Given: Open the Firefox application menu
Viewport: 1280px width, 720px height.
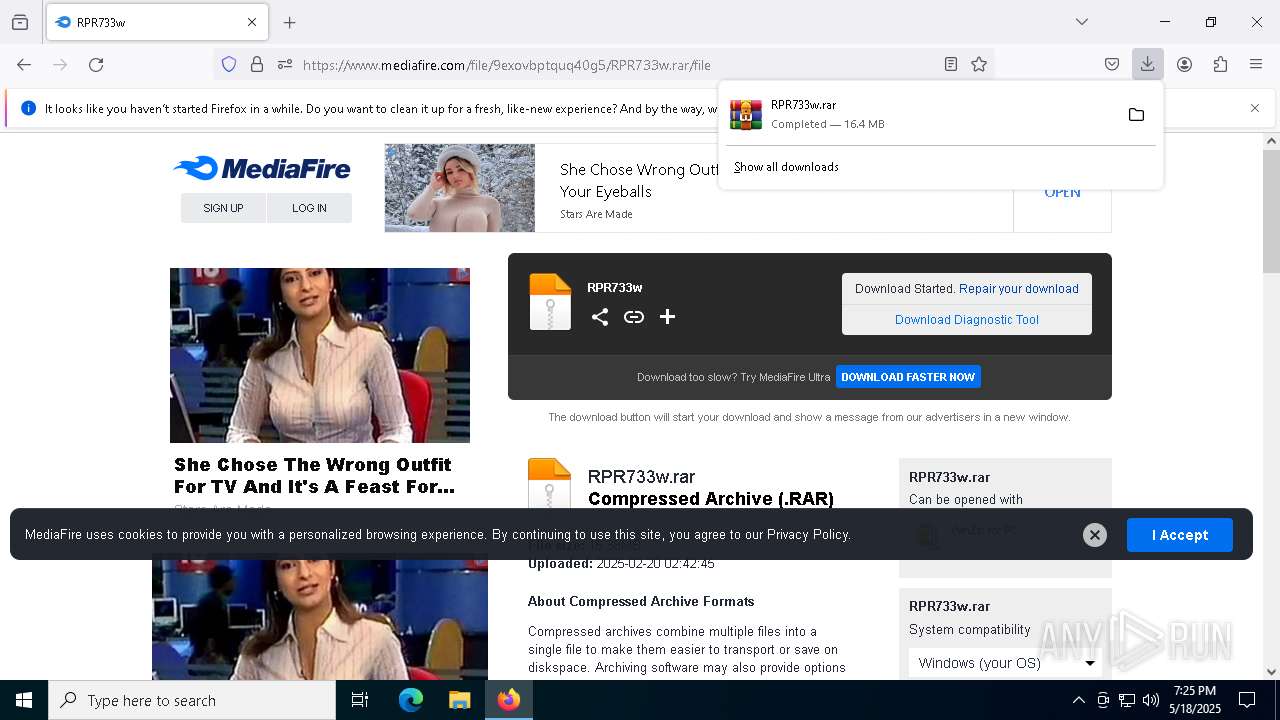Looking at the screenshot, I should [x=1256, y=64].
